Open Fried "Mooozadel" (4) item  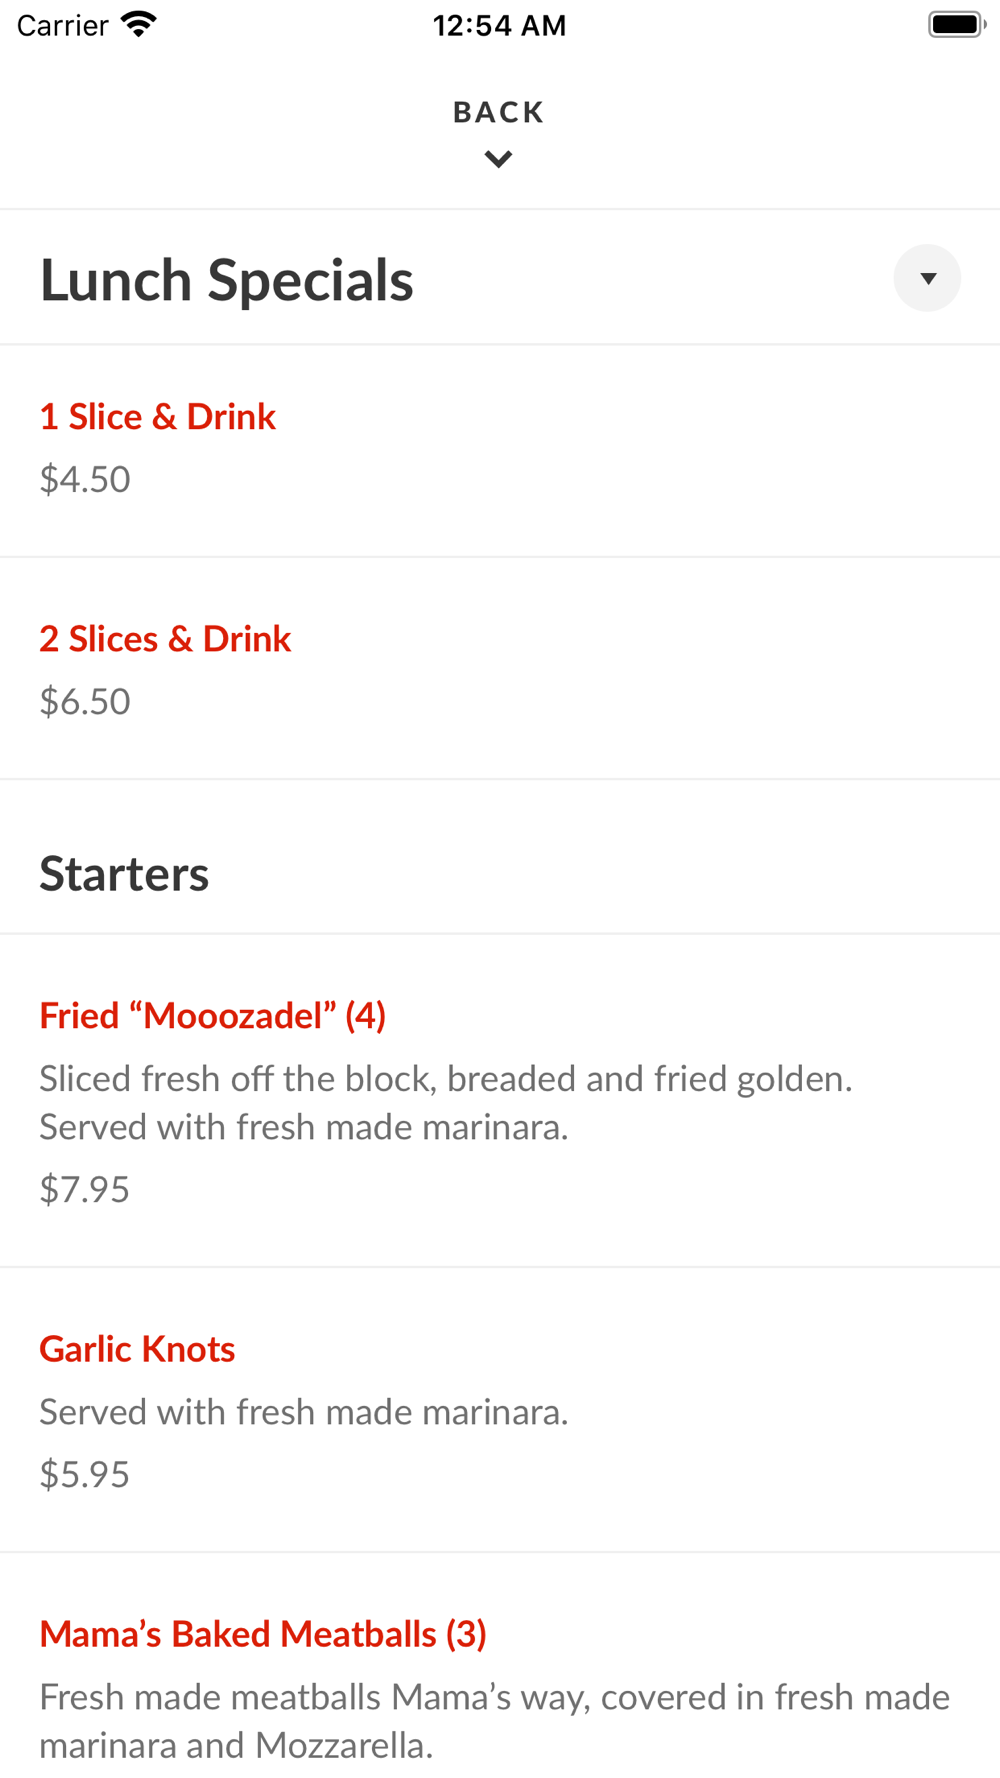click(212, 1016)
